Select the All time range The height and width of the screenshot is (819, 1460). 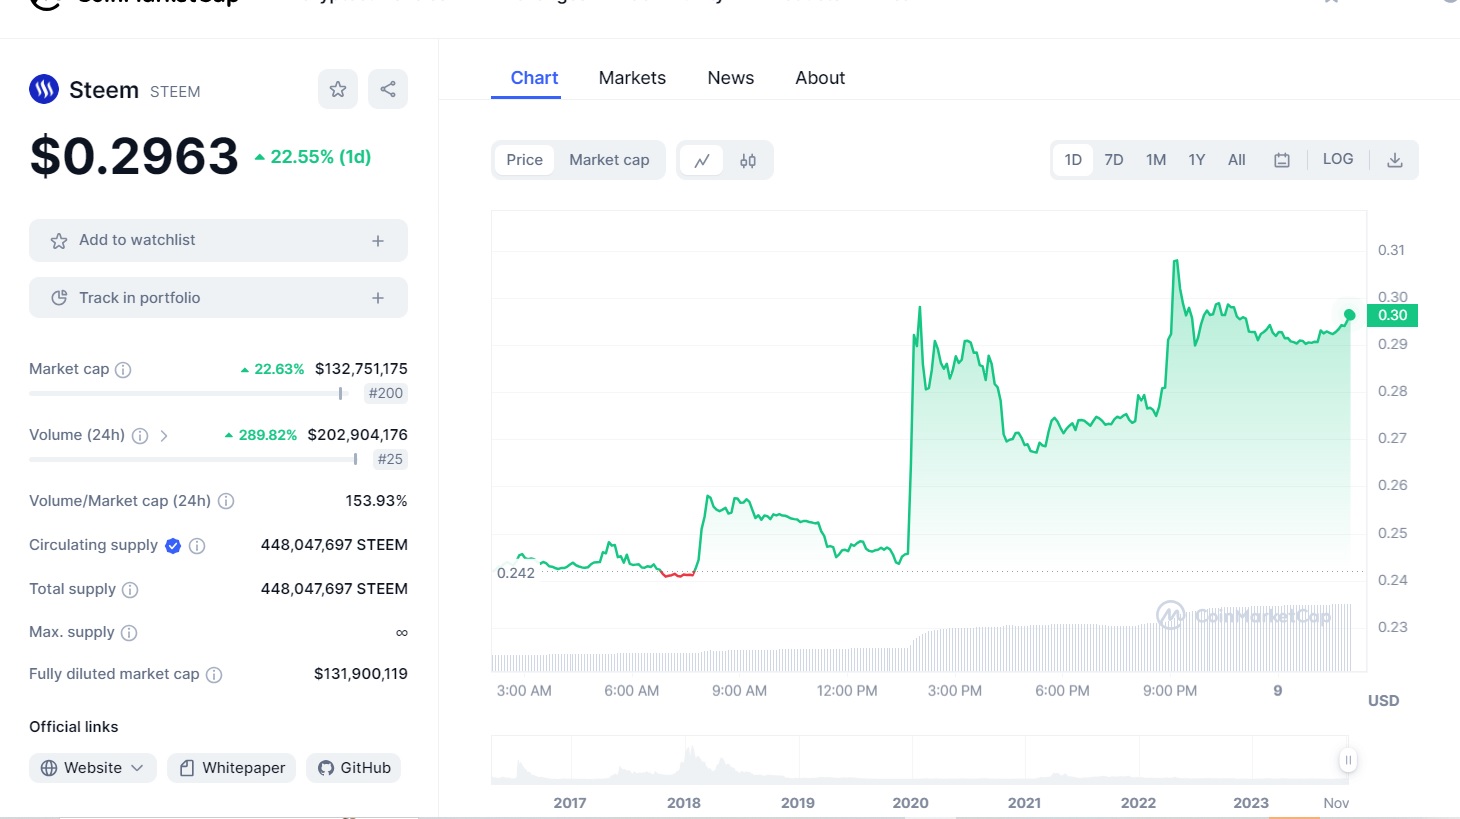(x=1237, y=160)
